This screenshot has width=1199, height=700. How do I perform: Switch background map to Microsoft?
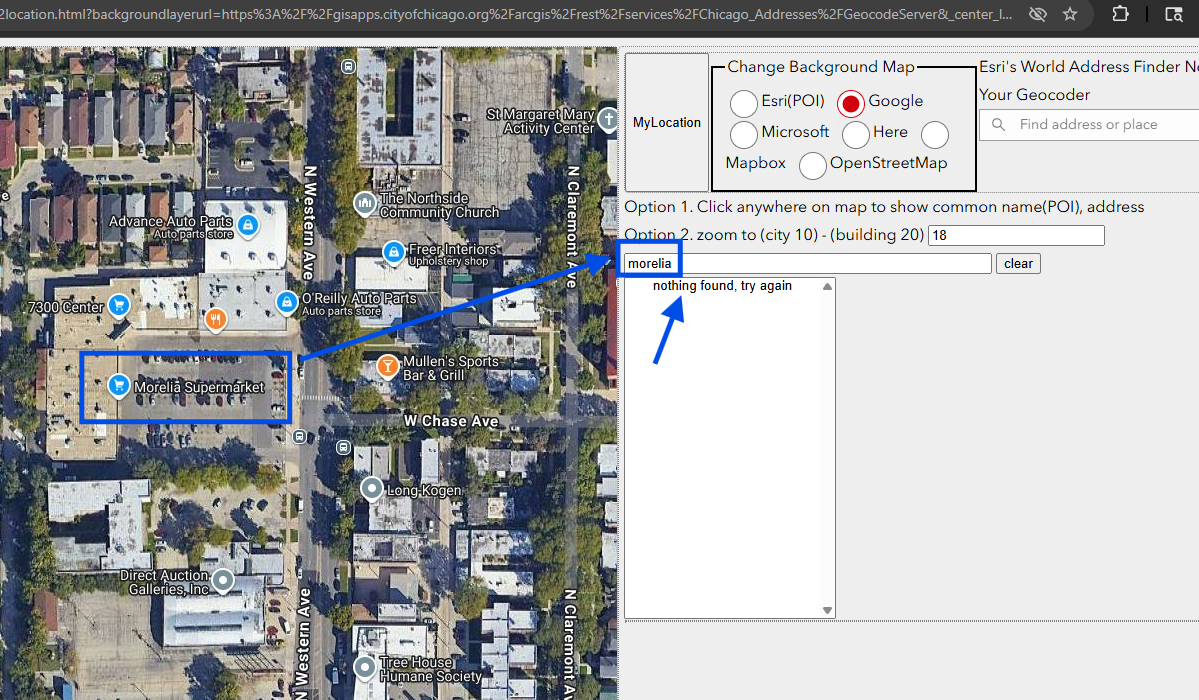point(743,135)
